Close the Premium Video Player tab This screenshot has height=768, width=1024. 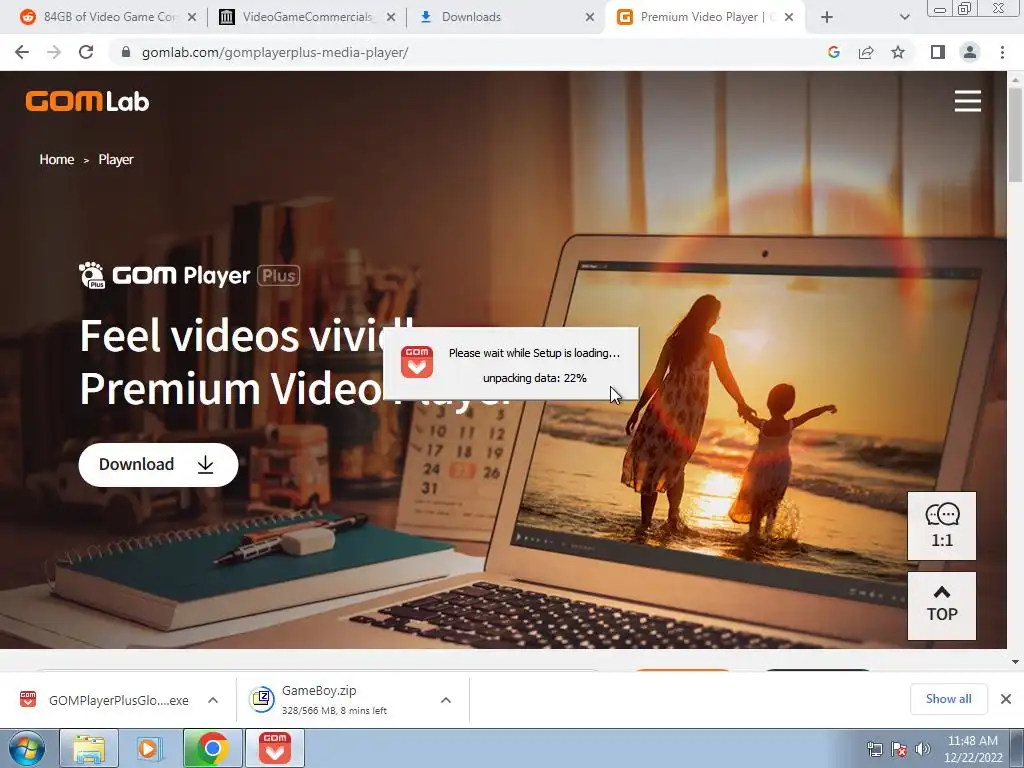pyautogui.click(x=789, y=18)
